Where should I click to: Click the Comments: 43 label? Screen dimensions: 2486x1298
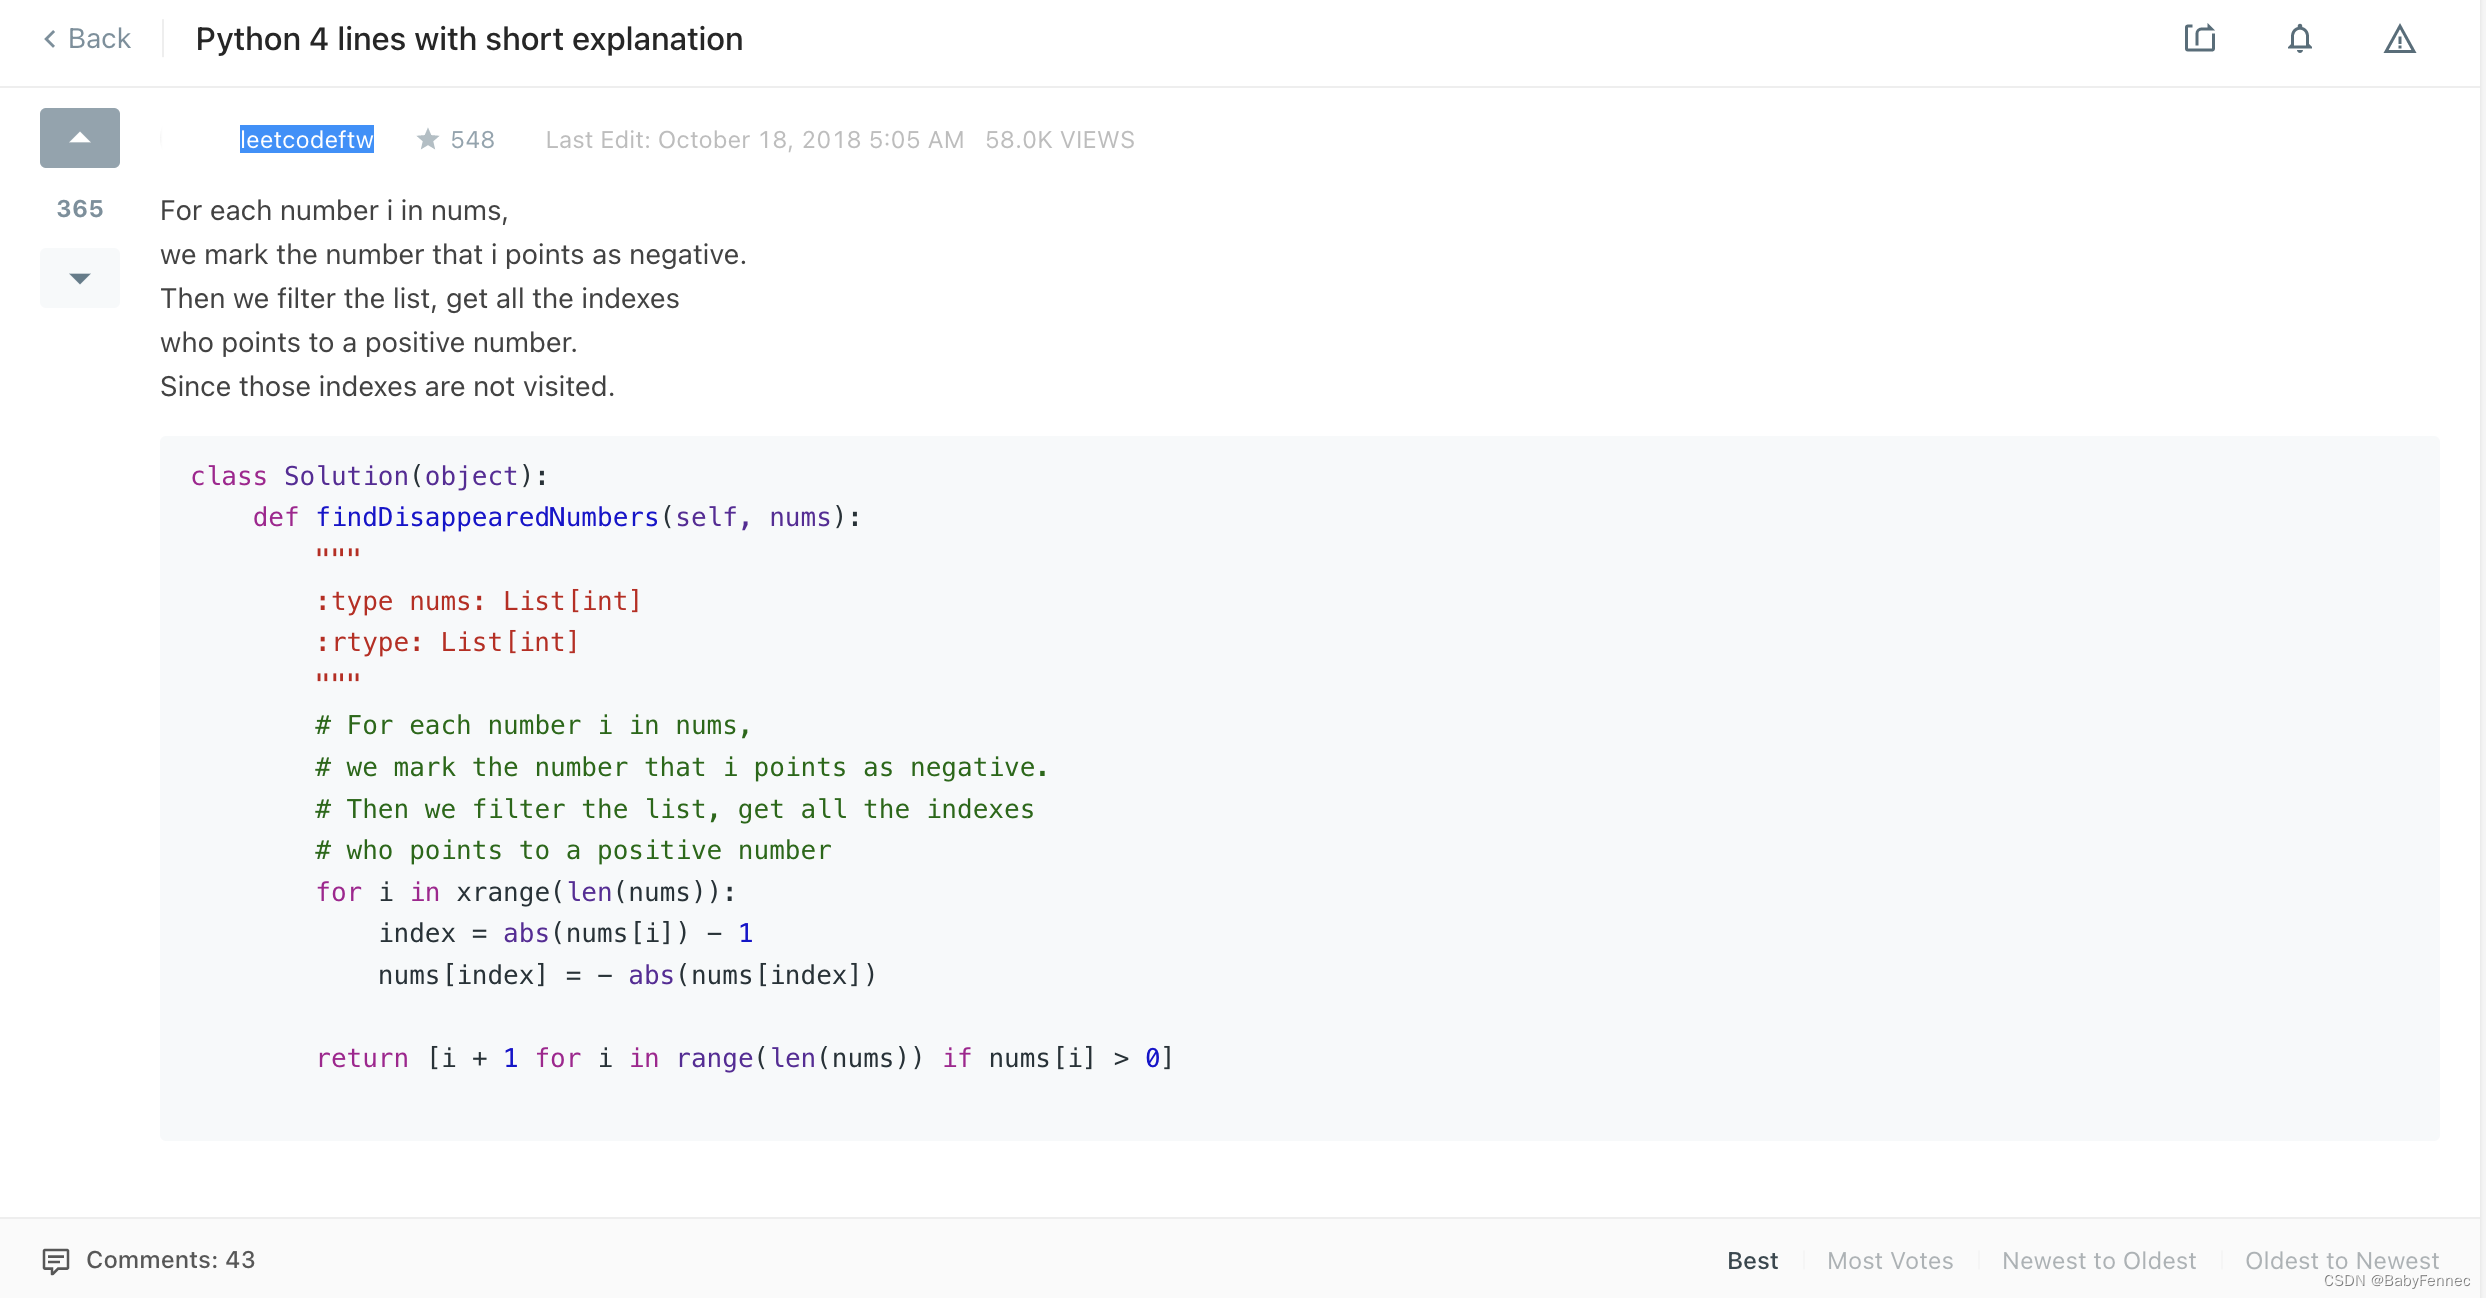pyautogui.click(x=170, y=1260)
